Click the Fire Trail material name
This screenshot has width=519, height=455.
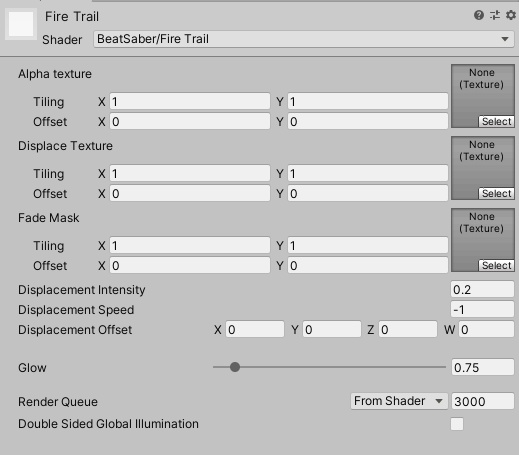pos(72,16)
